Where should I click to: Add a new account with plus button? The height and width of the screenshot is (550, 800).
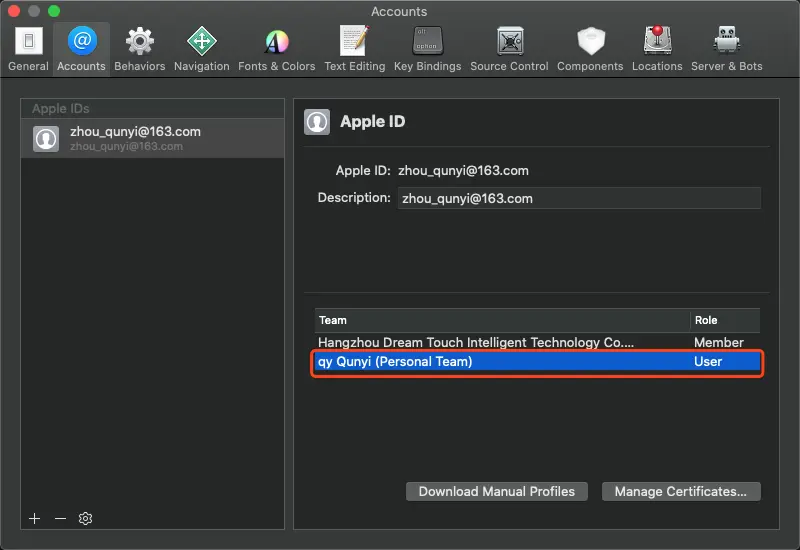34,518
